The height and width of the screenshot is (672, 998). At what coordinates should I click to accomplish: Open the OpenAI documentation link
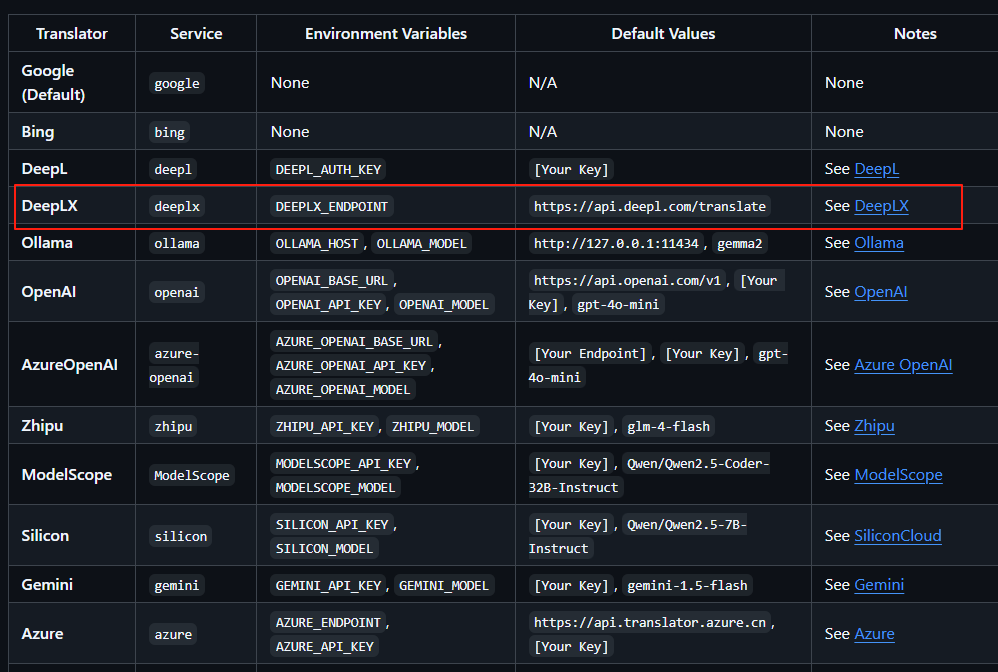[x=880, y=292]
